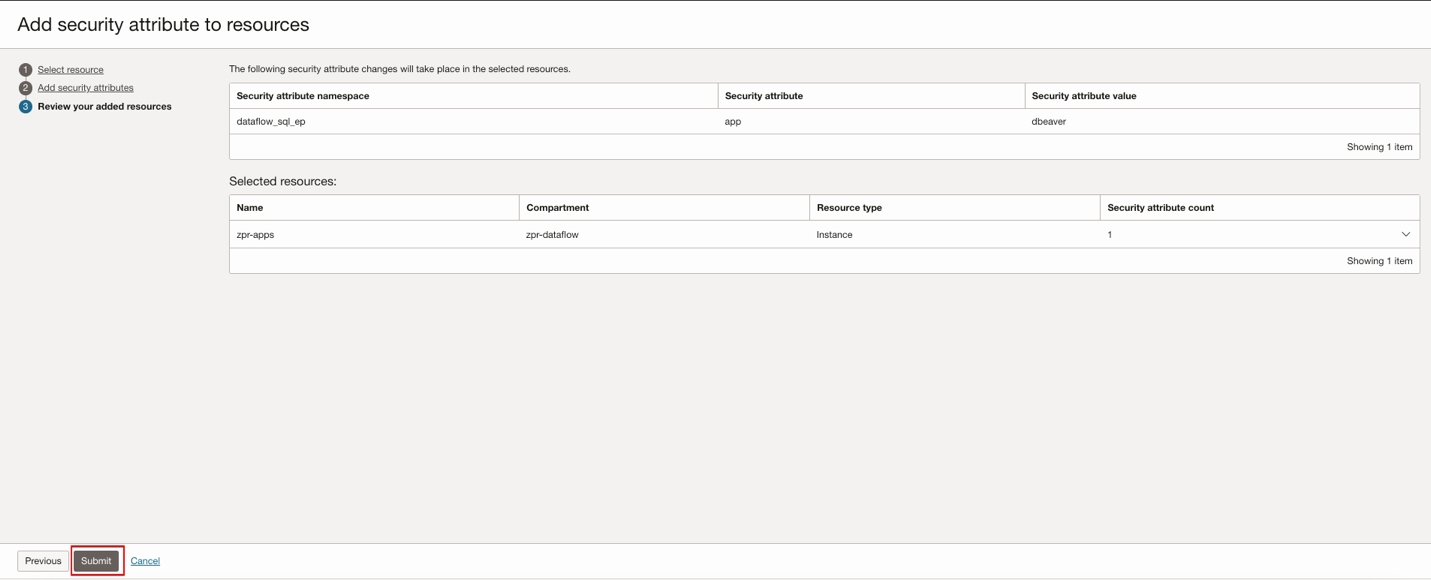Click the Compartment column header
The height and width of the screenshot is (580, 1431).
[557, 208]
